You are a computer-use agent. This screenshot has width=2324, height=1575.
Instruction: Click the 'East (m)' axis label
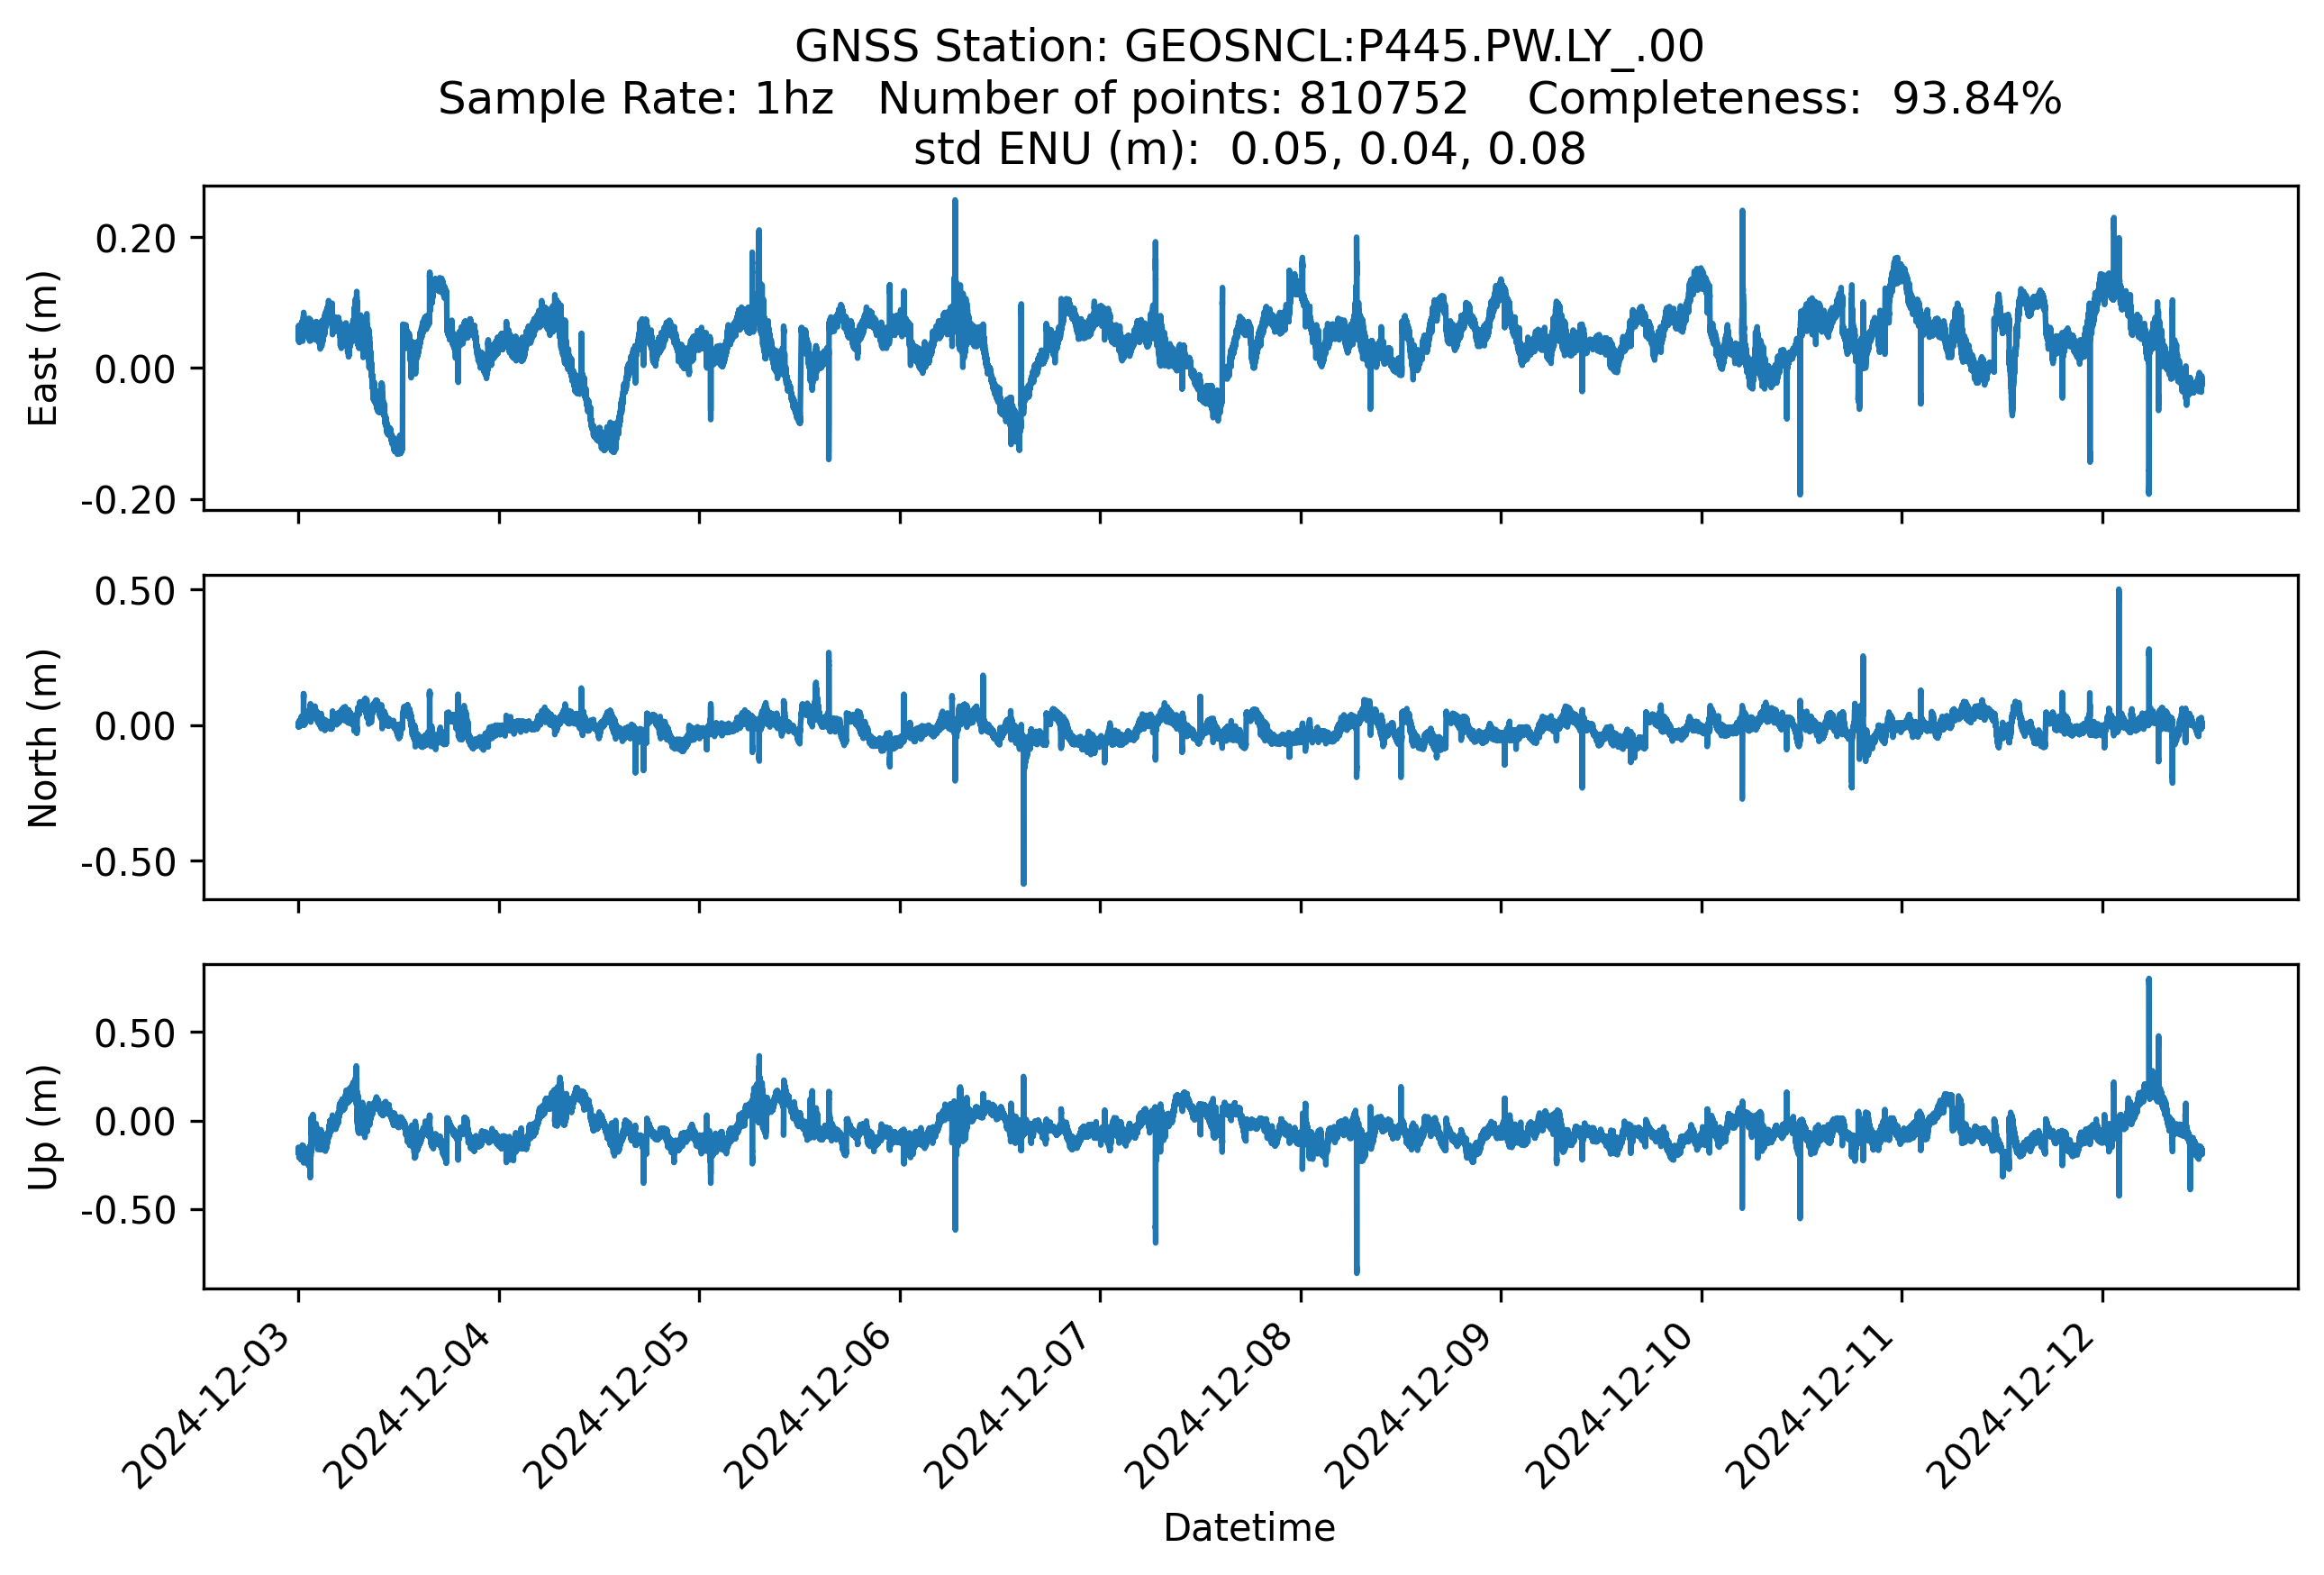click(x=43, y=348)
